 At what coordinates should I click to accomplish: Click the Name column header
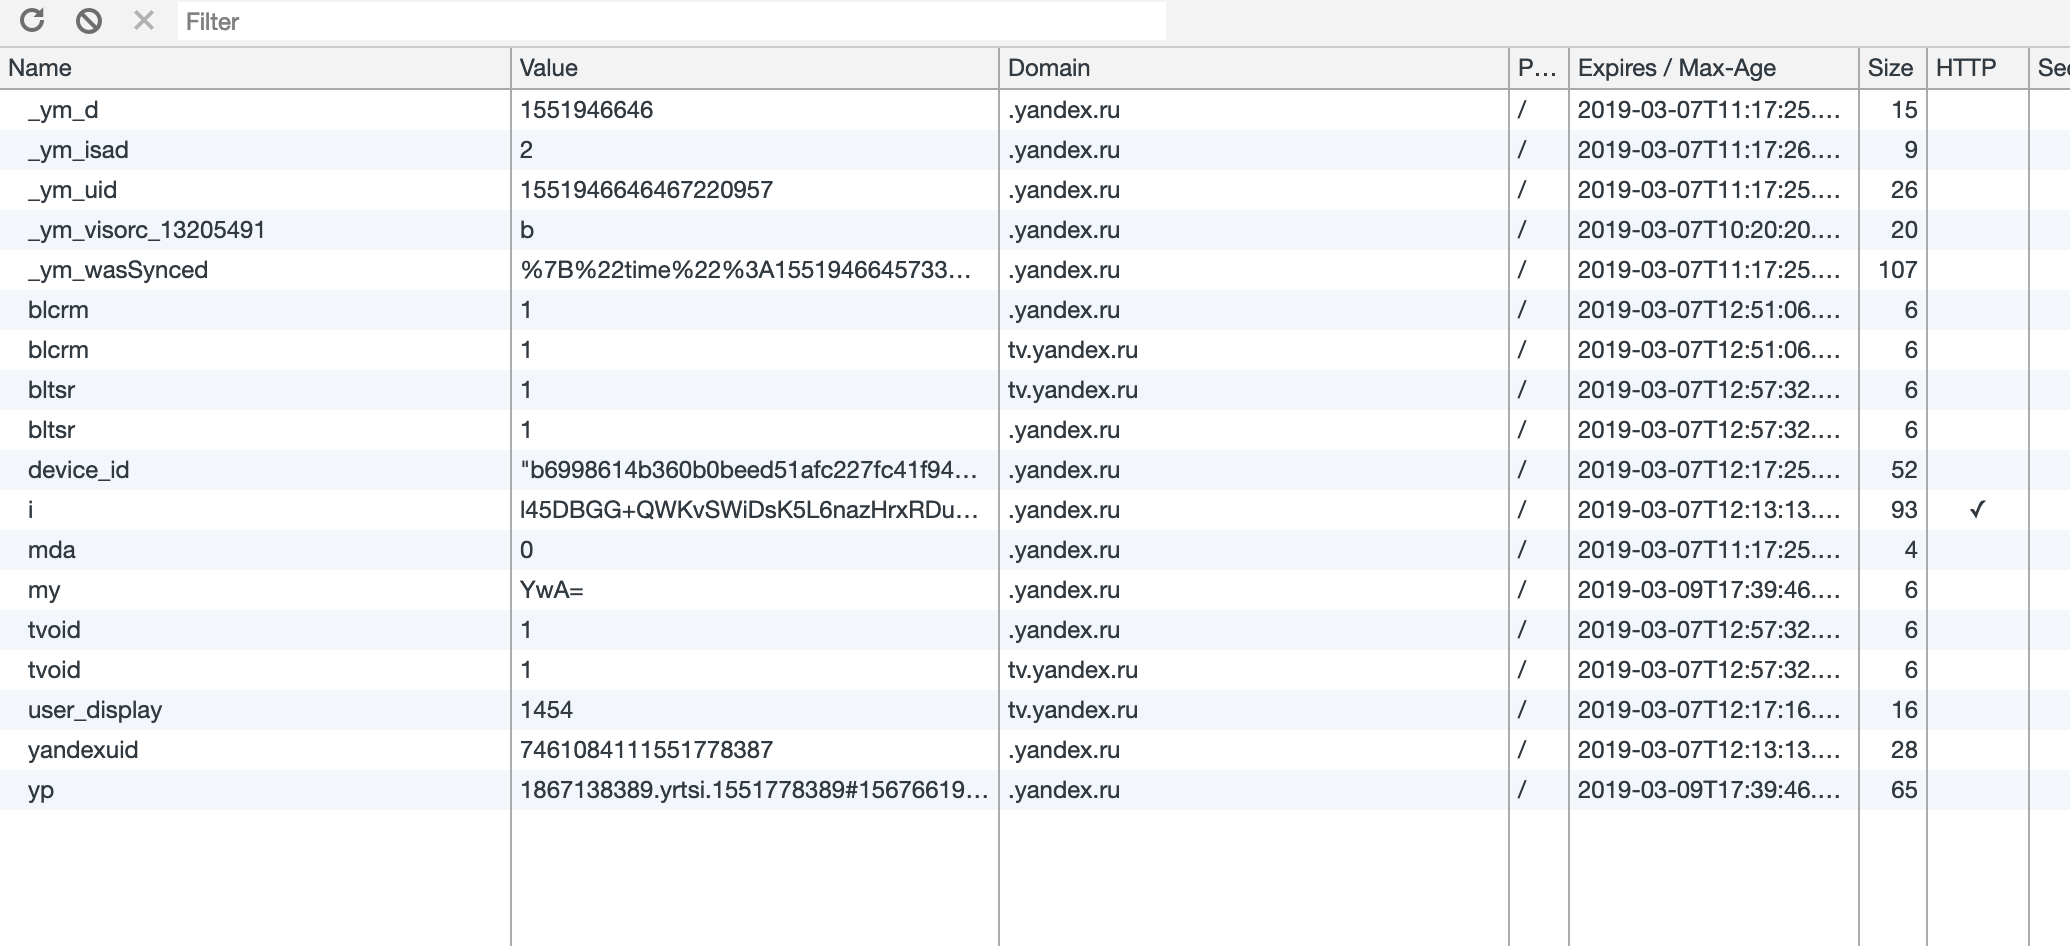(40, 67)
